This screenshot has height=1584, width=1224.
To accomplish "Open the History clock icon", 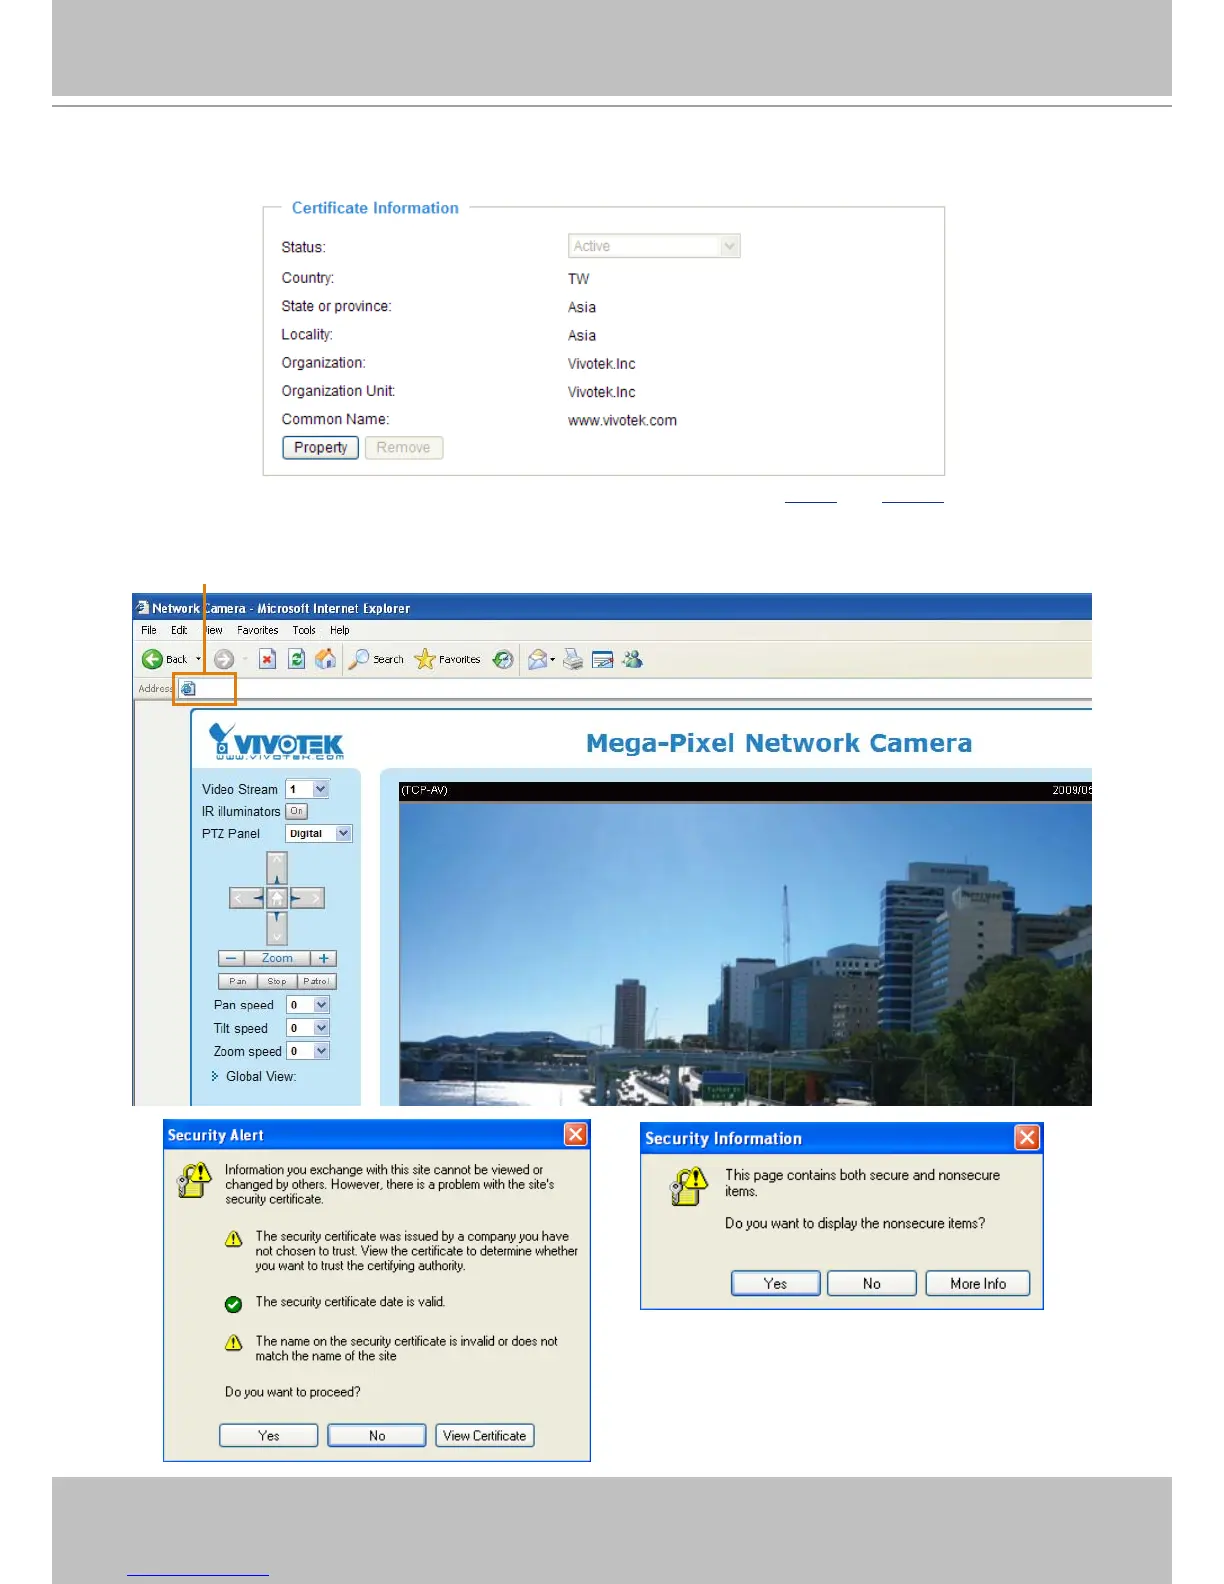I will (503, 659).
